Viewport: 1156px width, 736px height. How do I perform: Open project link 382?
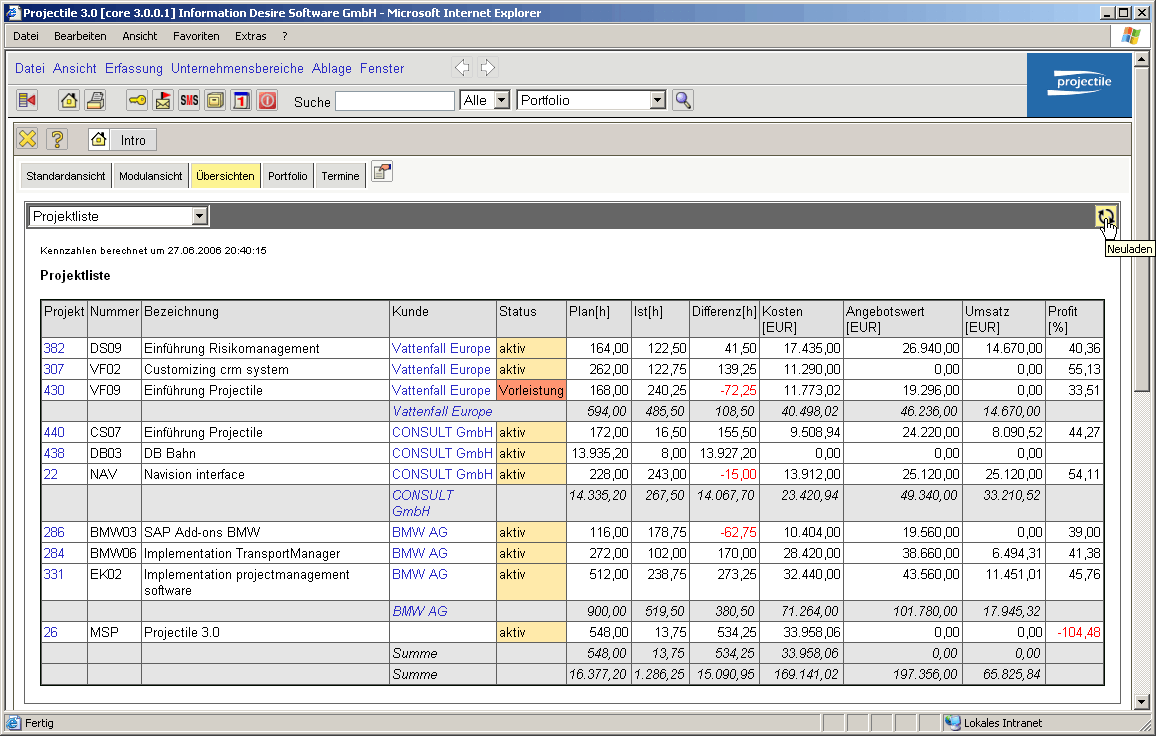[x=53, y=349]
